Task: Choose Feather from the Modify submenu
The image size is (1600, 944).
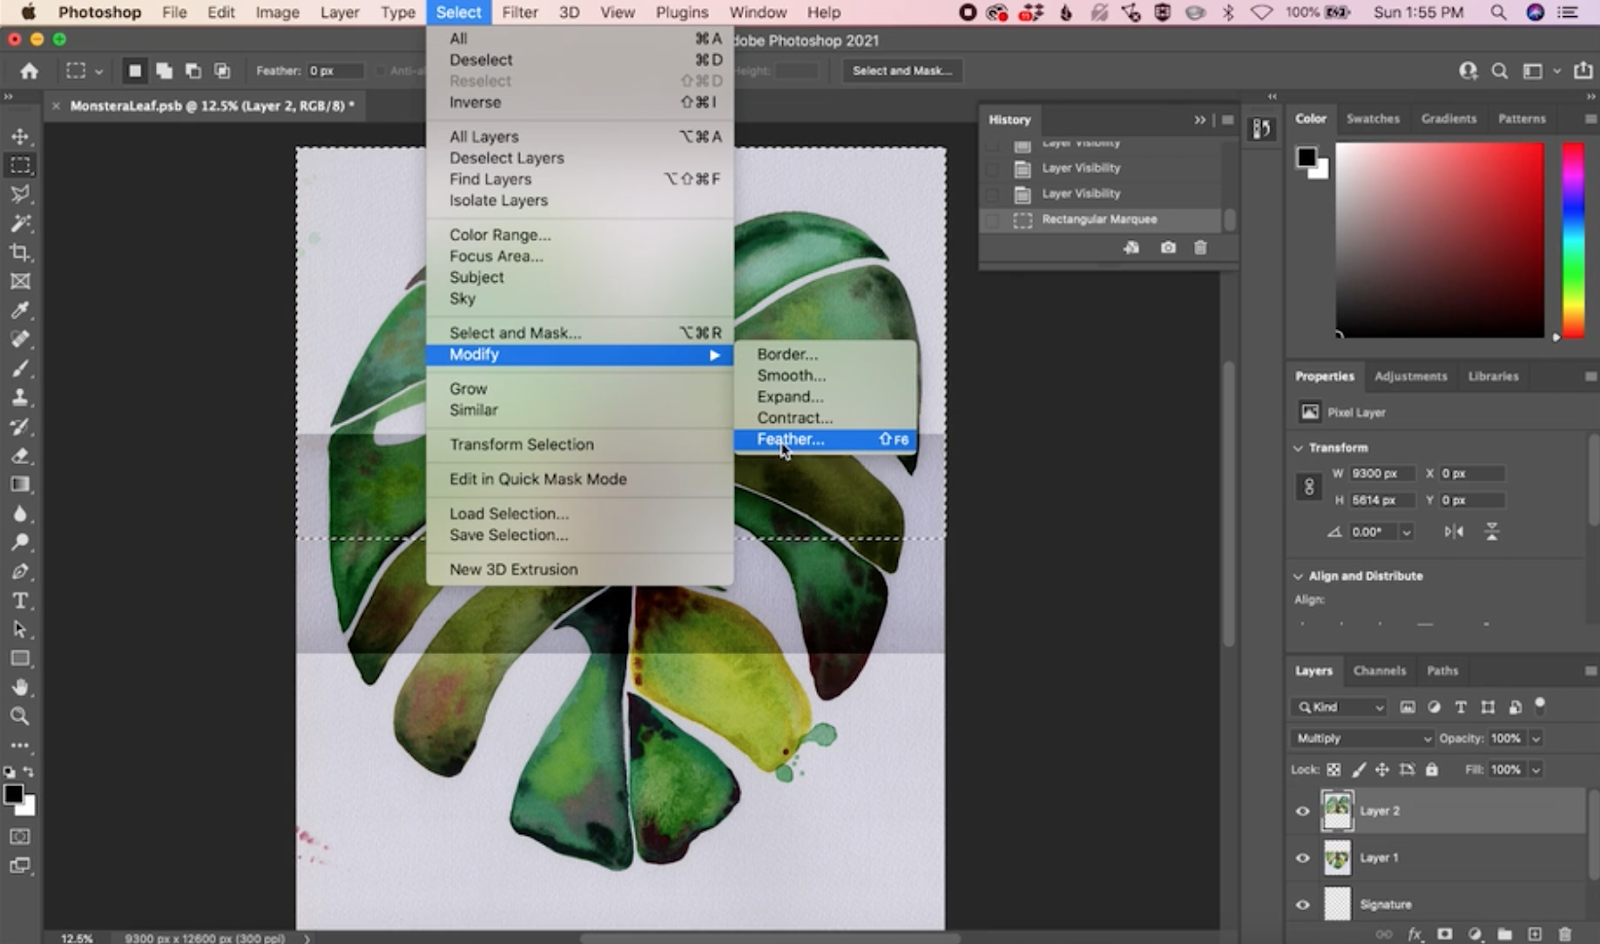Action: click(791, 439)
